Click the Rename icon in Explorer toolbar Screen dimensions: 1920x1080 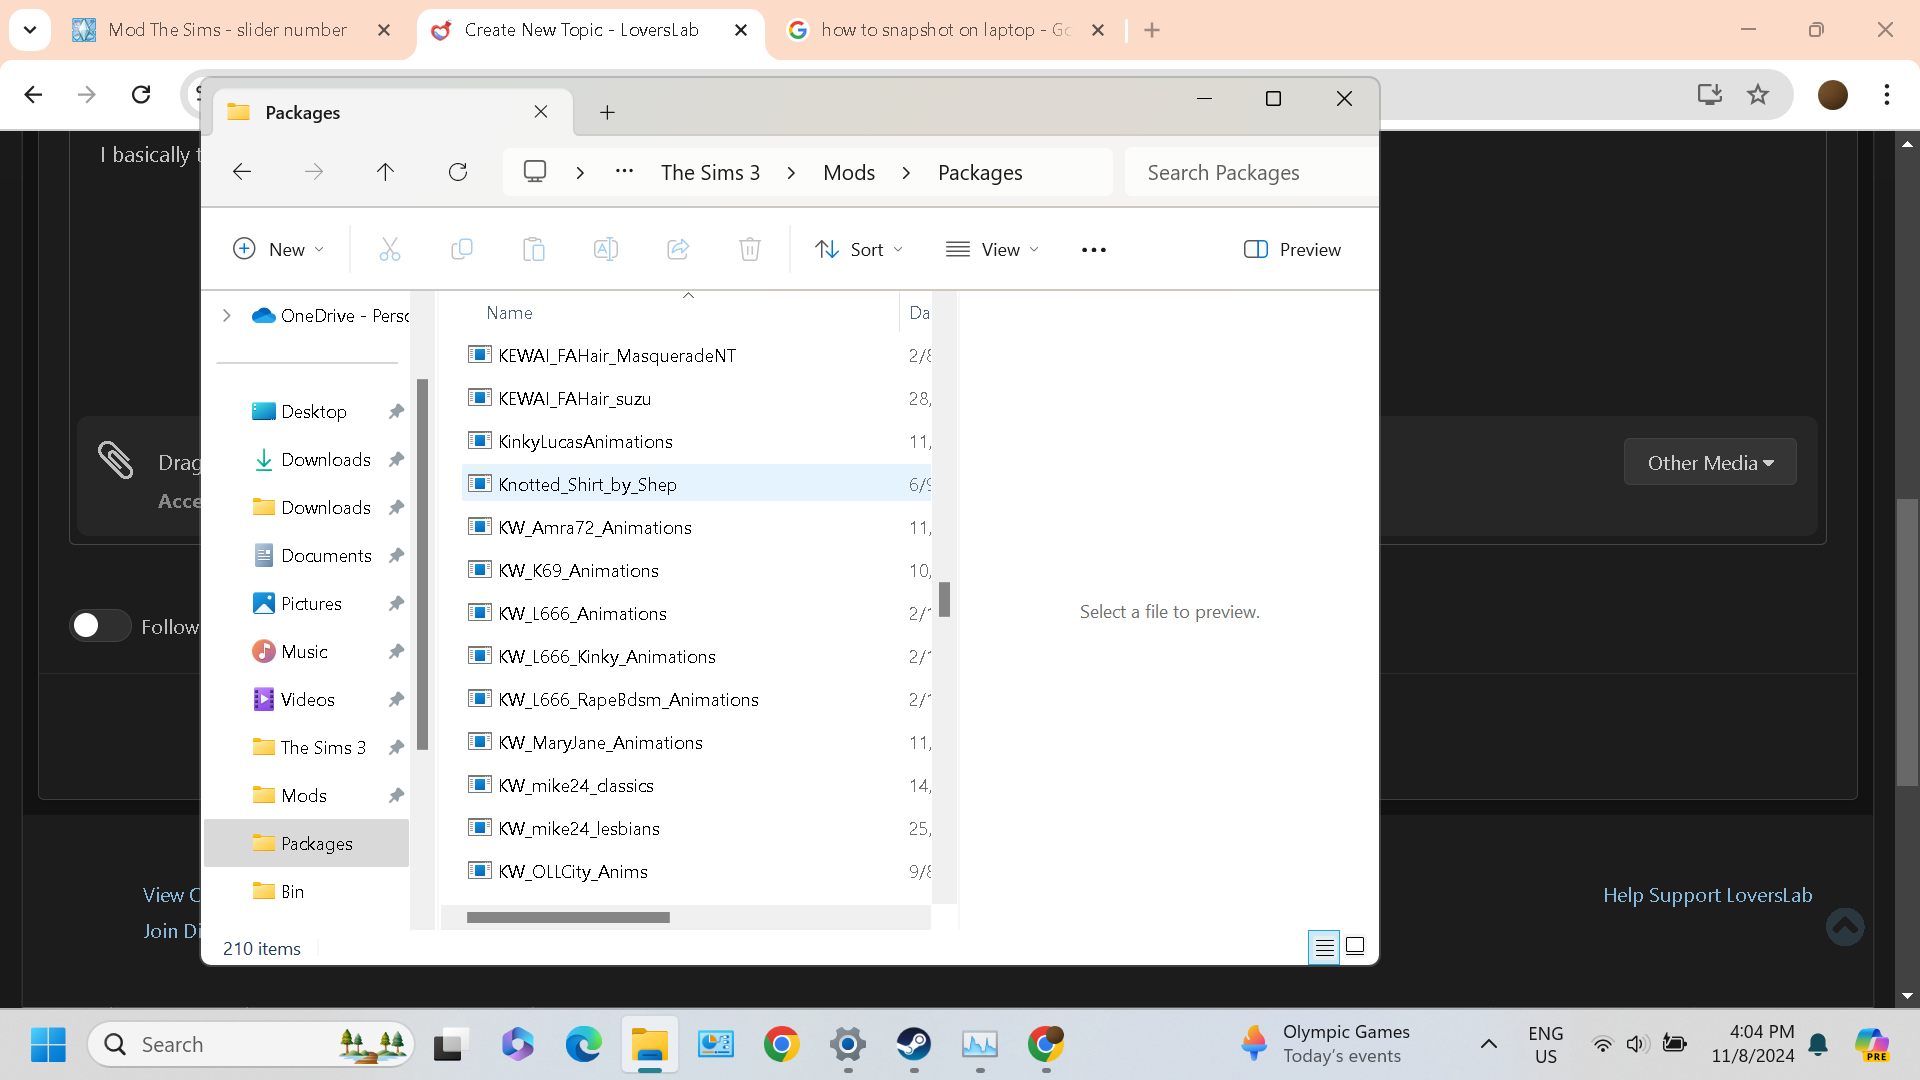606,249
